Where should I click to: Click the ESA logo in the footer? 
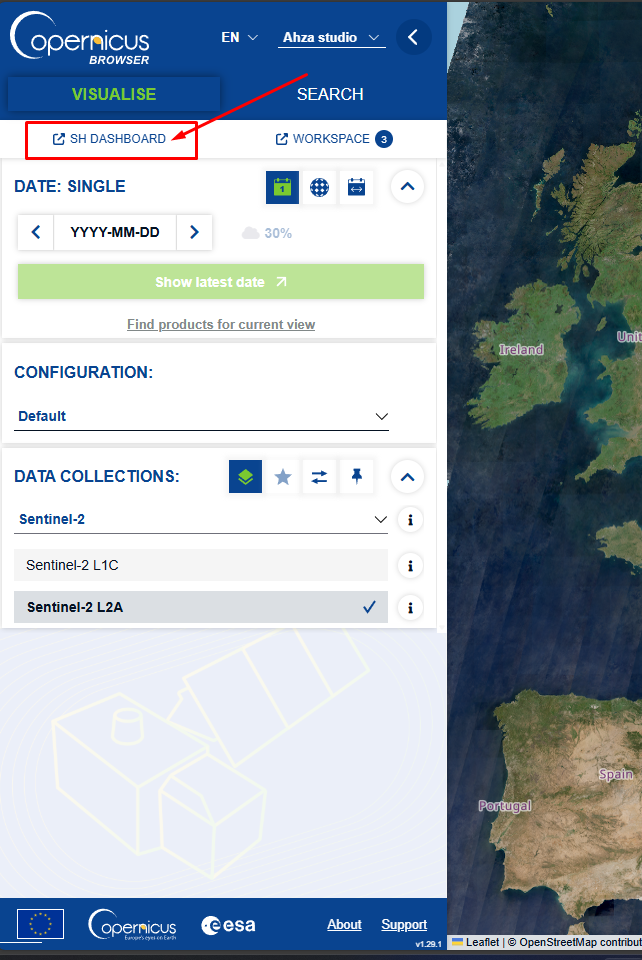click(x=228, y=925)
